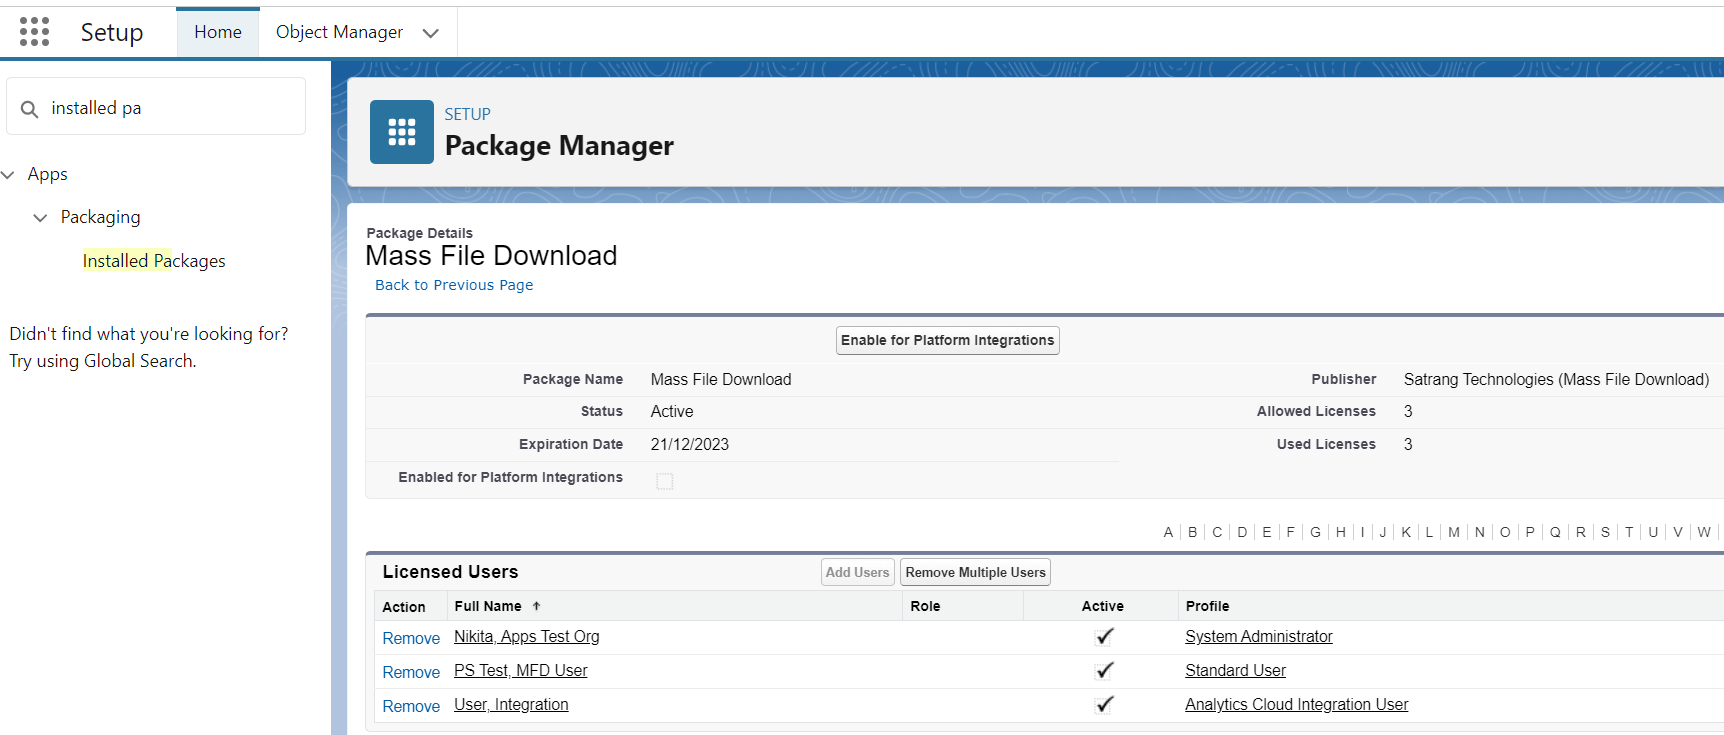1724x735 pixels.
Task: Click the Active checkmark for PS Test, MFD User
Action: coord(1105,670)
